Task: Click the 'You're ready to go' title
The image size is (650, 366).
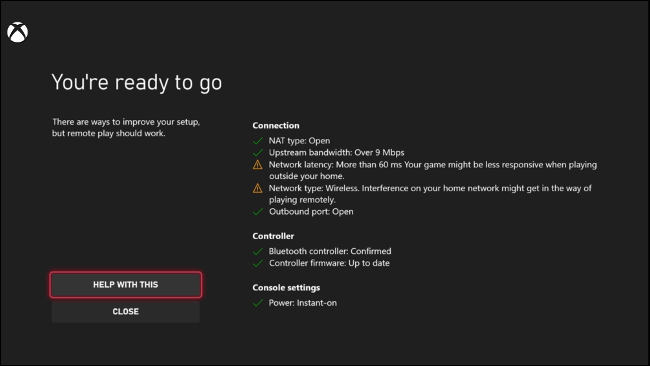Action: [137, 83]
